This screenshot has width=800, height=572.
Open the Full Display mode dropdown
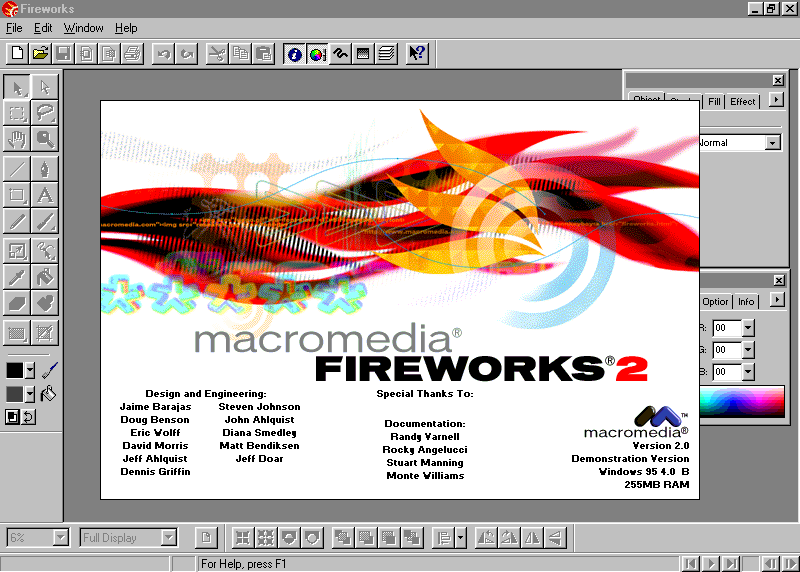pos(168,537)
